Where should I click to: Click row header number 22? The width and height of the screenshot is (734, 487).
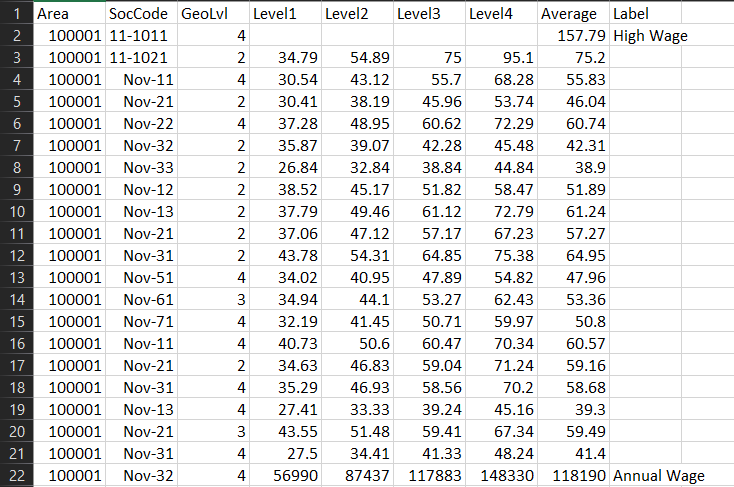coord(16,476)
